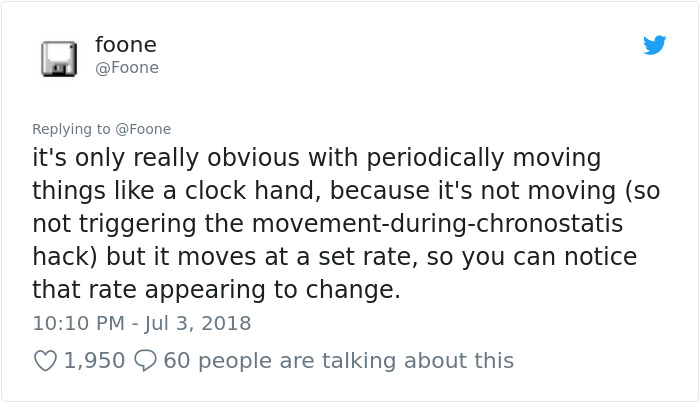This screenshot has width=700, height=403.
Task: Like the tweet via the heart icon
Action: (45, 361)
